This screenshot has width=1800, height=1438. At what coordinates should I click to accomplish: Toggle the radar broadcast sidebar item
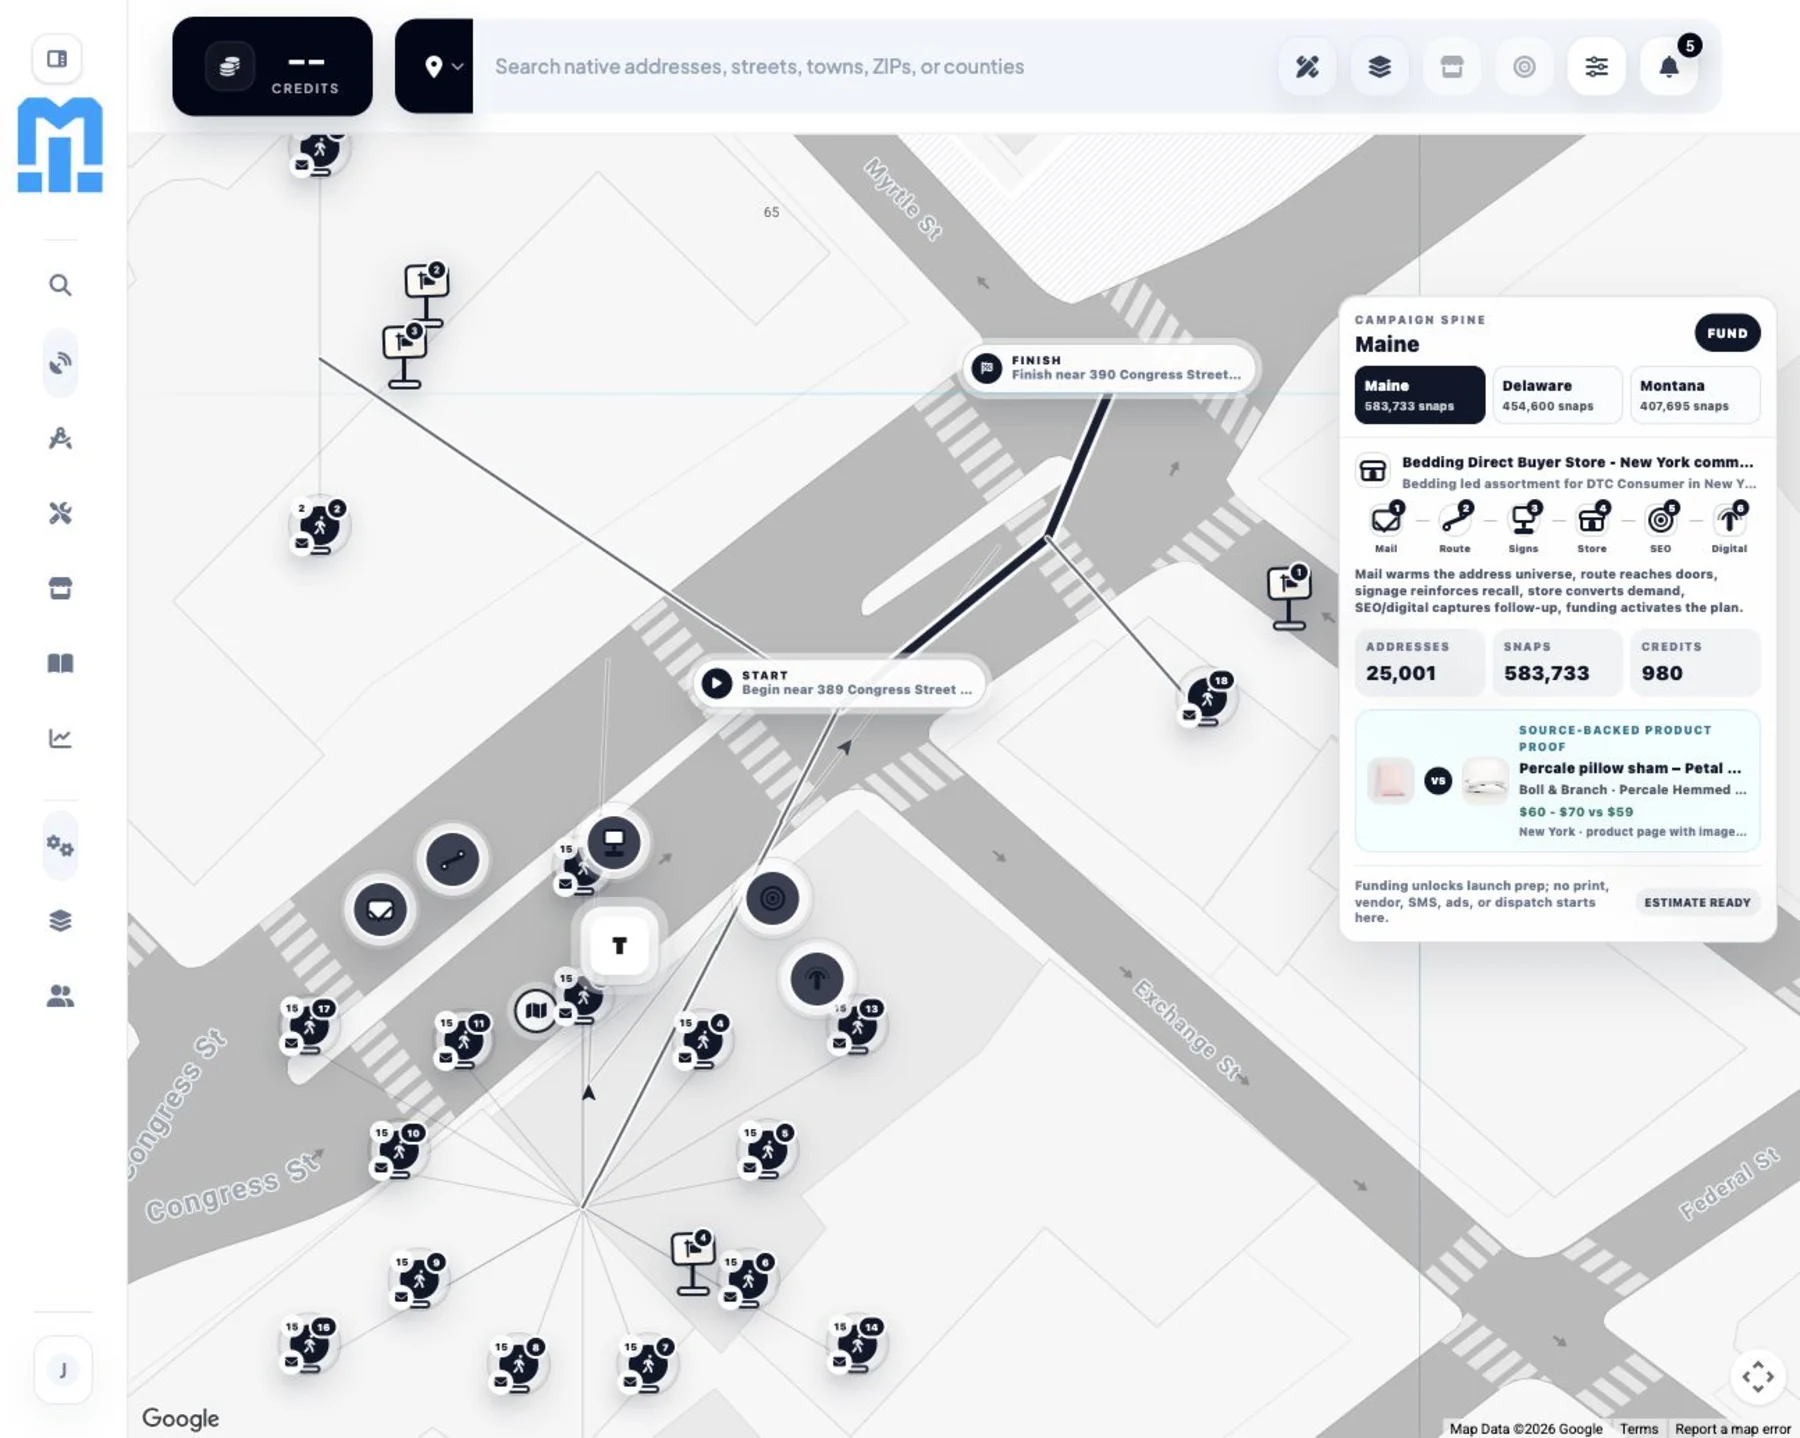[x=60, y=362]
